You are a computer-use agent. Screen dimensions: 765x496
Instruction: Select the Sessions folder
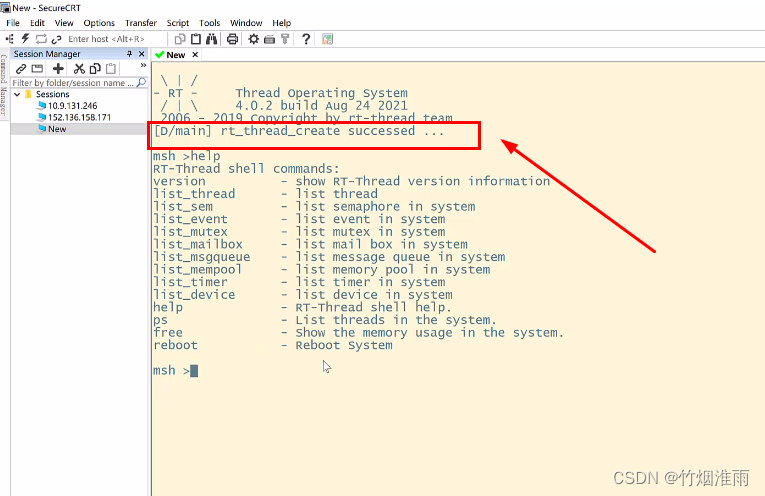click(x=52, y=94)
